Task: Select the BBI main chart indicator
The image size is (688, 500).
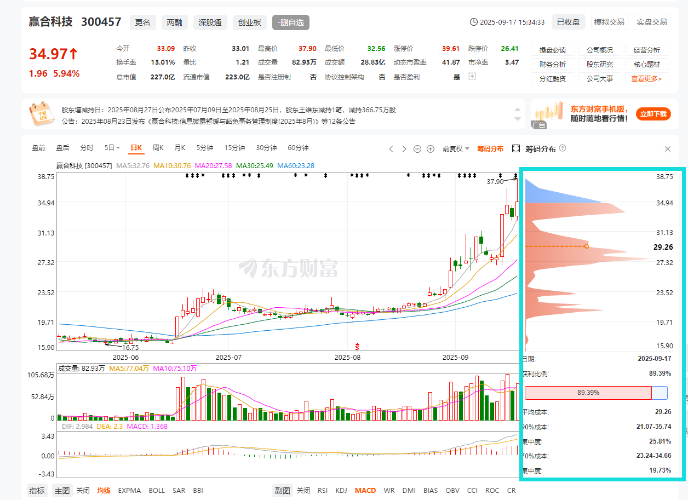Action: coord(198,490)
